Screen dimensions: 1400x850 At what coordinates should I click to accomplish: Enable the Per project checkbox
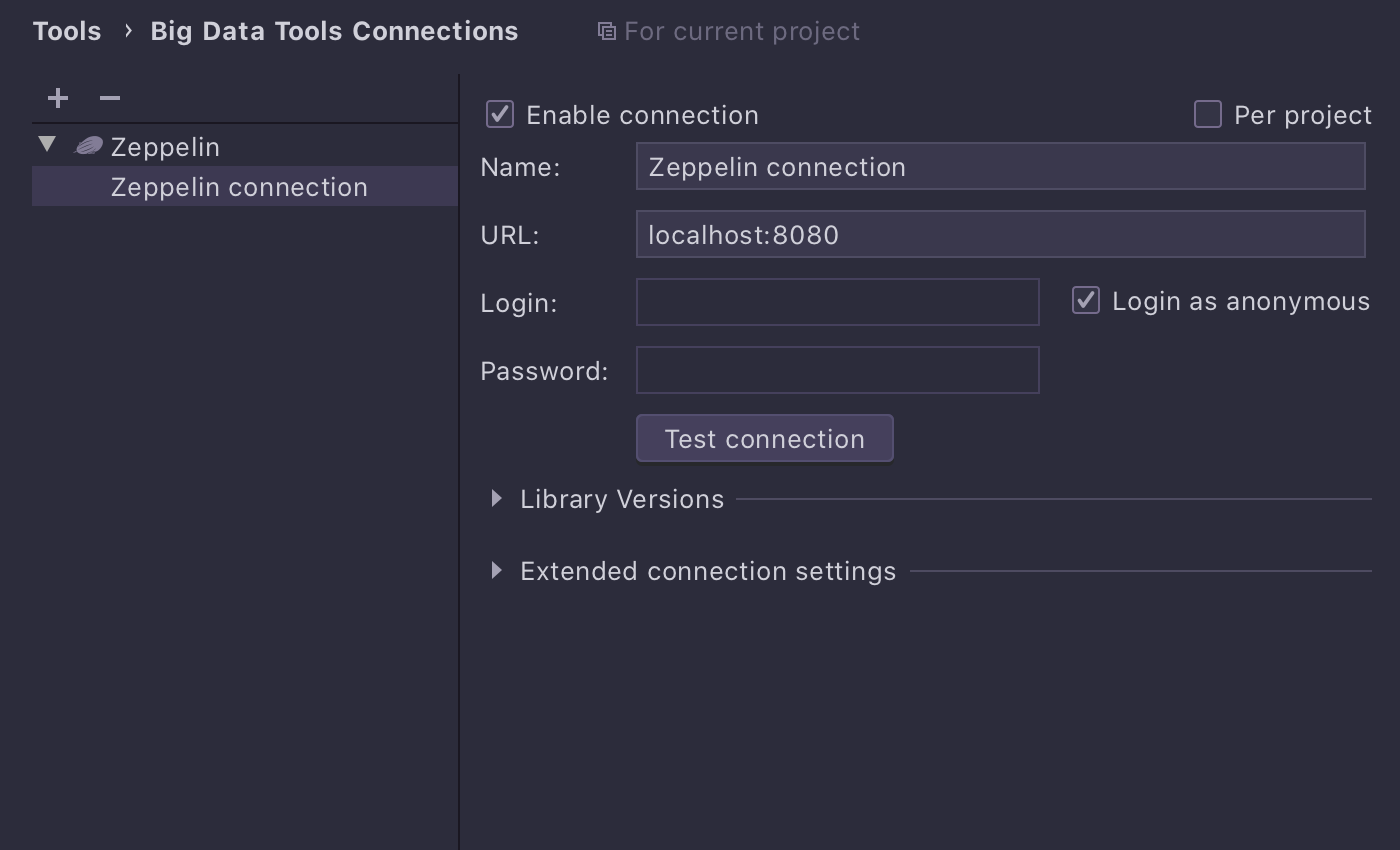1208,114
